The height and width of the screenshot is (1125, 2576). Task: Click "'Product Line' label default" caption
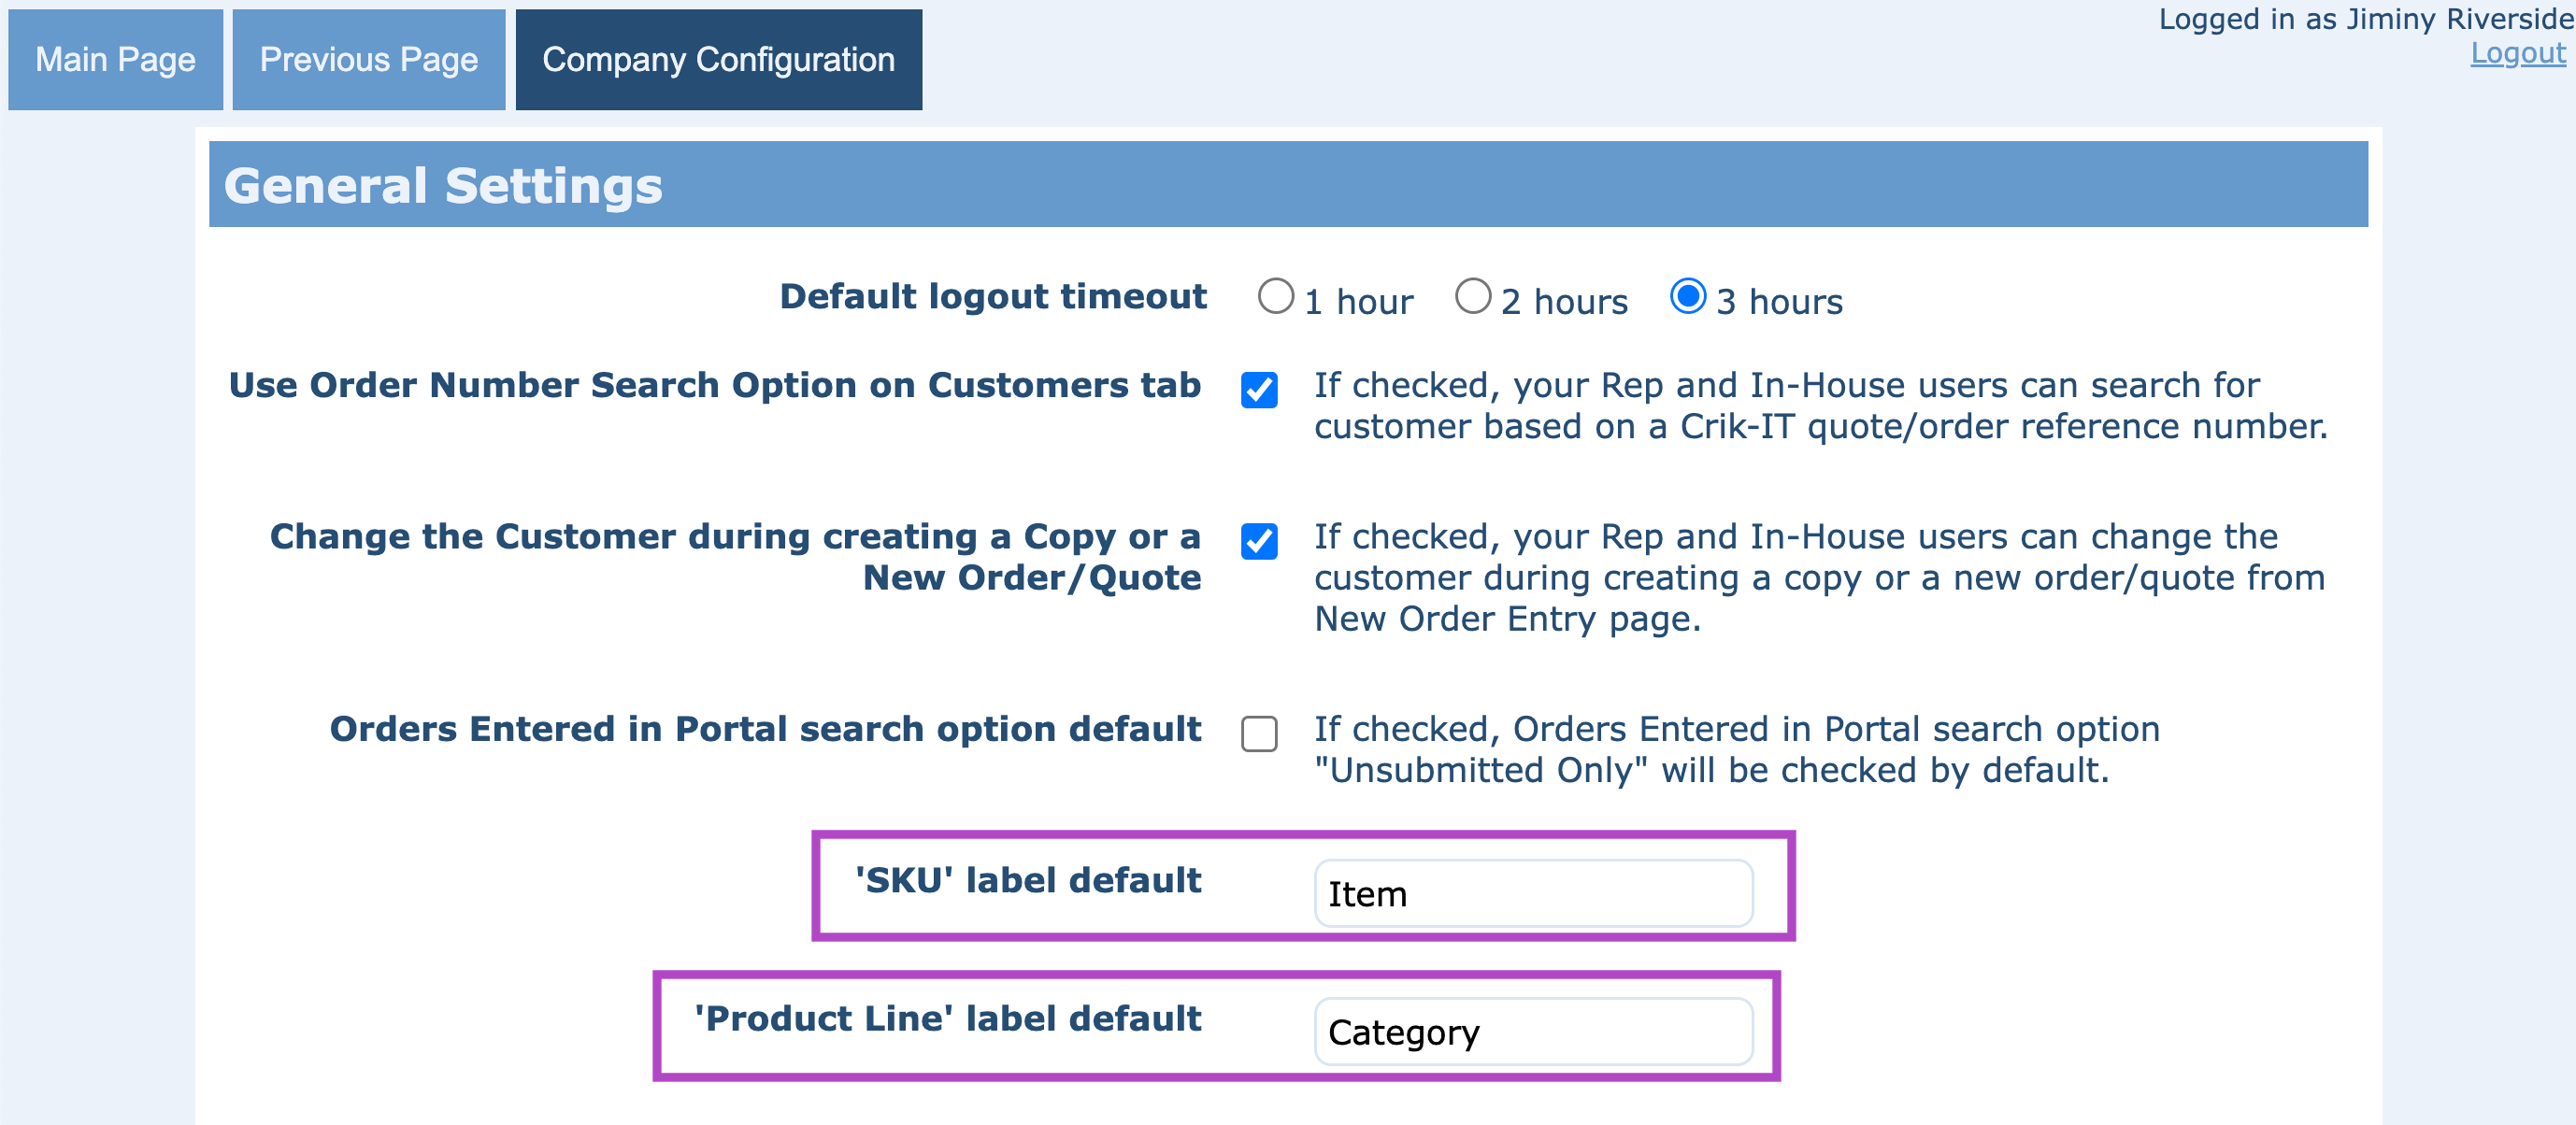tap(947, 1019)
